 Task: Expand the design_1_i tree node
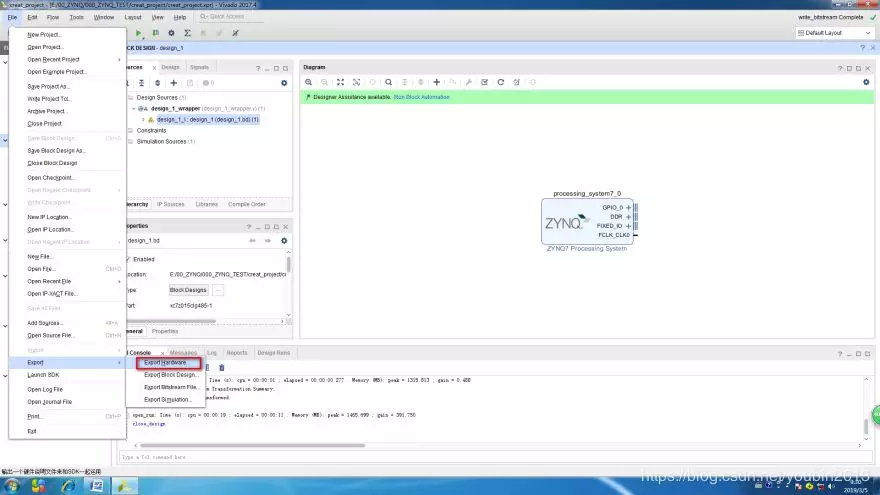click(143, 120)
